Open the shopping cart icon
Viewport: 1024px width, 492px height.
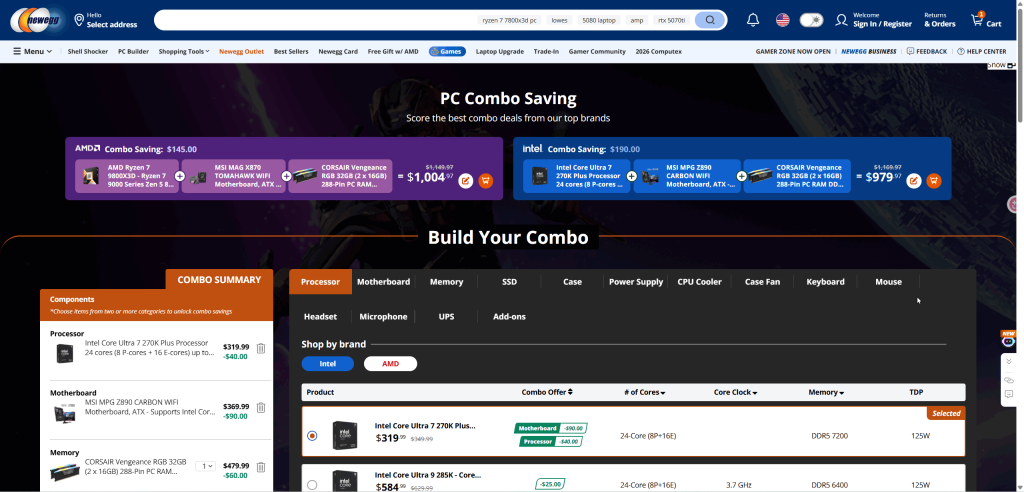click(977, 20)
